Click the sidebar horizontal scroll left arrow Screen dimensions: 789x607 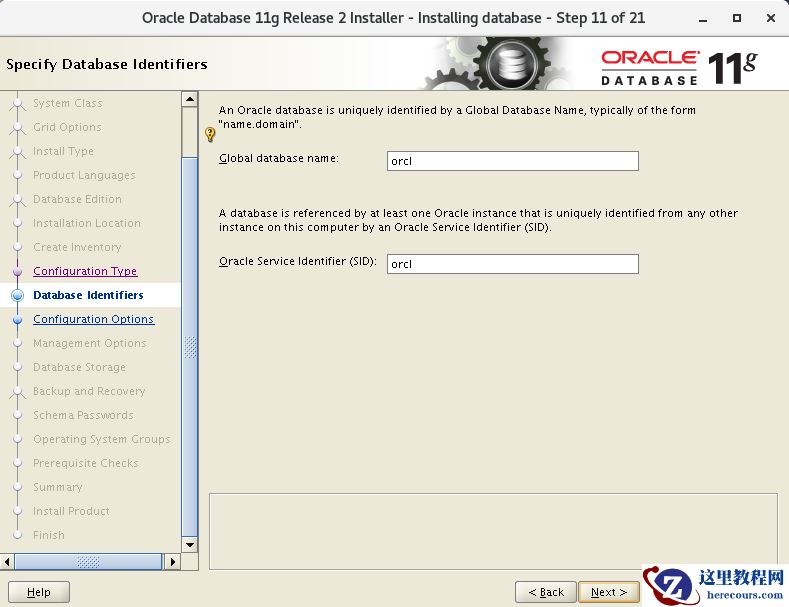click(7, 561)
